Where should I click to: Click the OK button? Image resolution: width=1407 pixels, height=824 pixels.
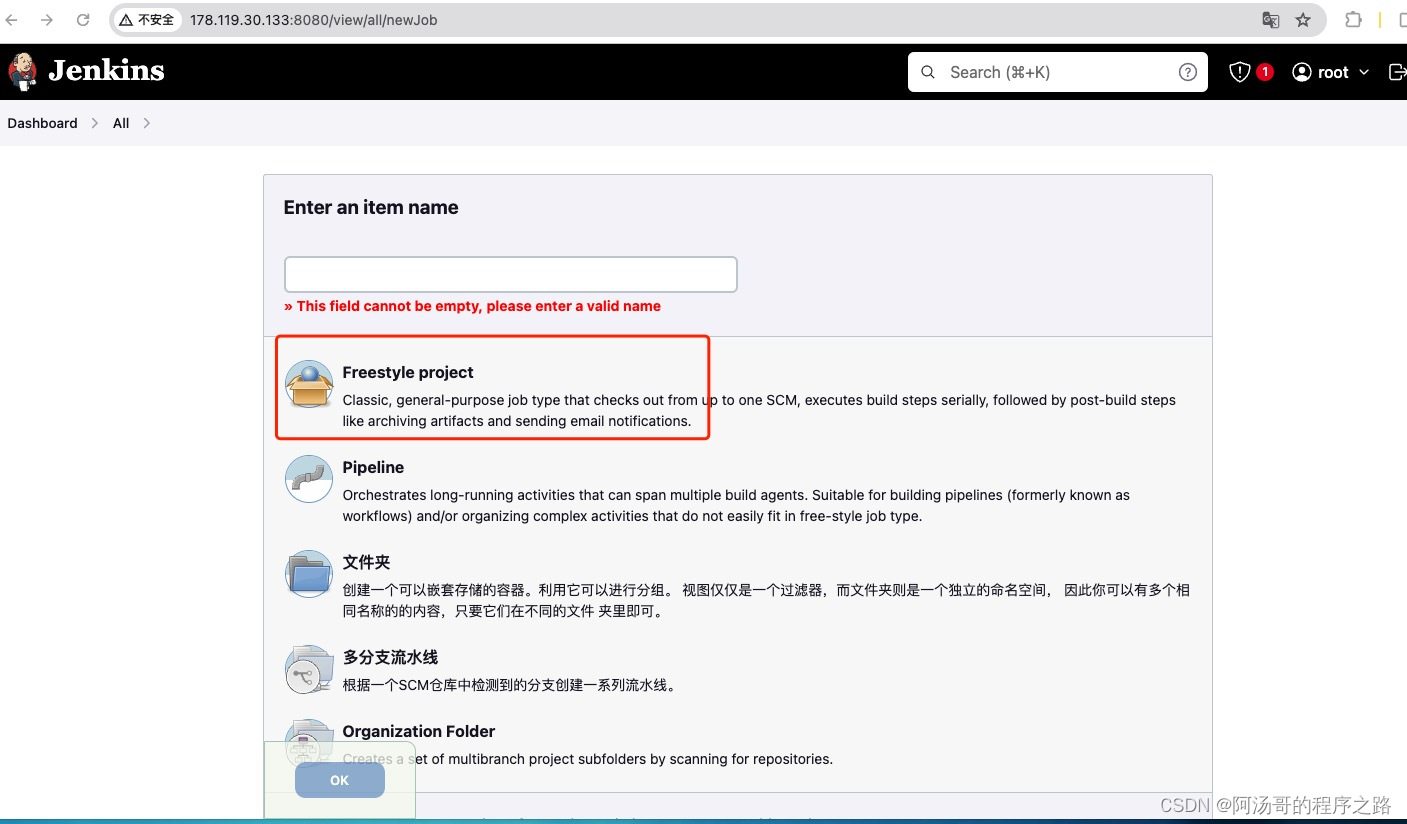(340, 780)
